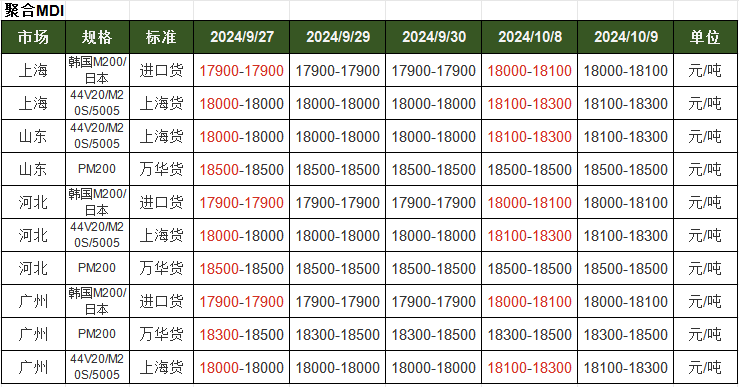Click red 18000-18000 in 上海 上海货 row

[x=242, y=104]
